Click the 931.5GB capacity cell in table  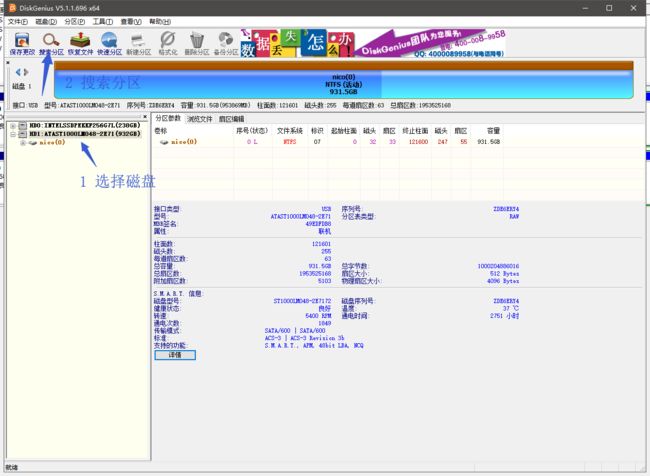(x=489, y=142)
